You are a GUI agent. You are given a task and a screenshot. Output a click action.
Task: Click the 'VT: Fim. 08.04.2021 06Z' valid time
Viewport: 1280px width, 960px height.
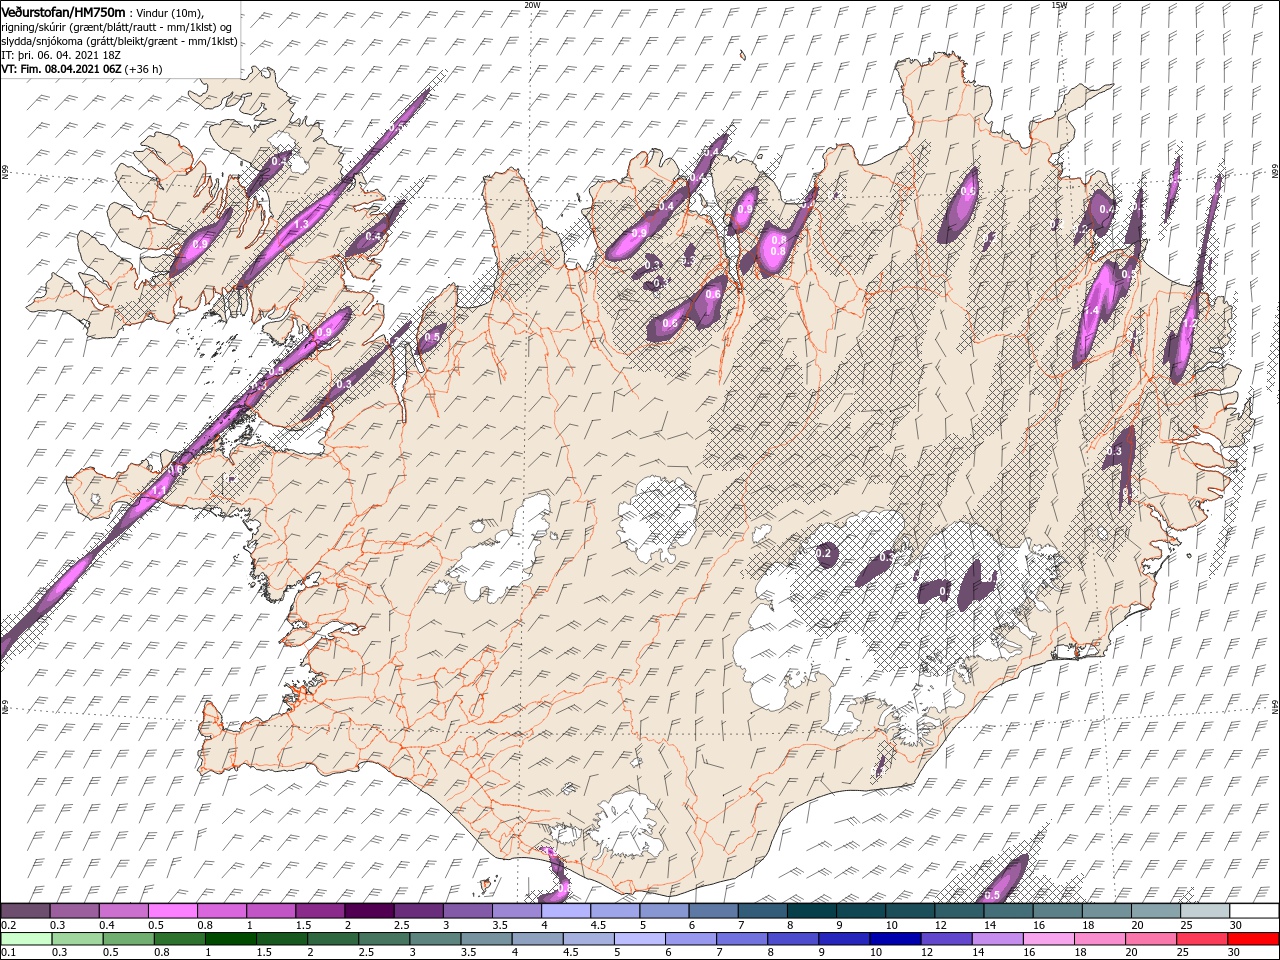pos(63,69)
